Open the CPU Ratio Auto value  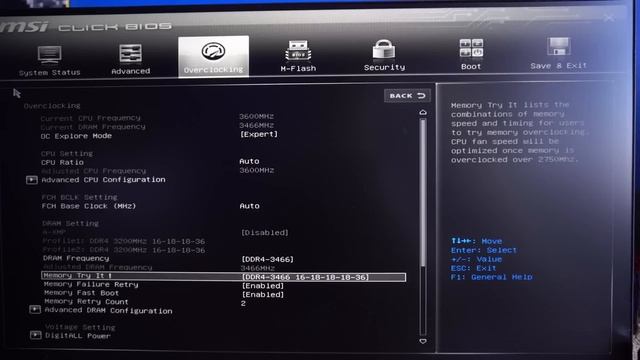pos(249,161)
